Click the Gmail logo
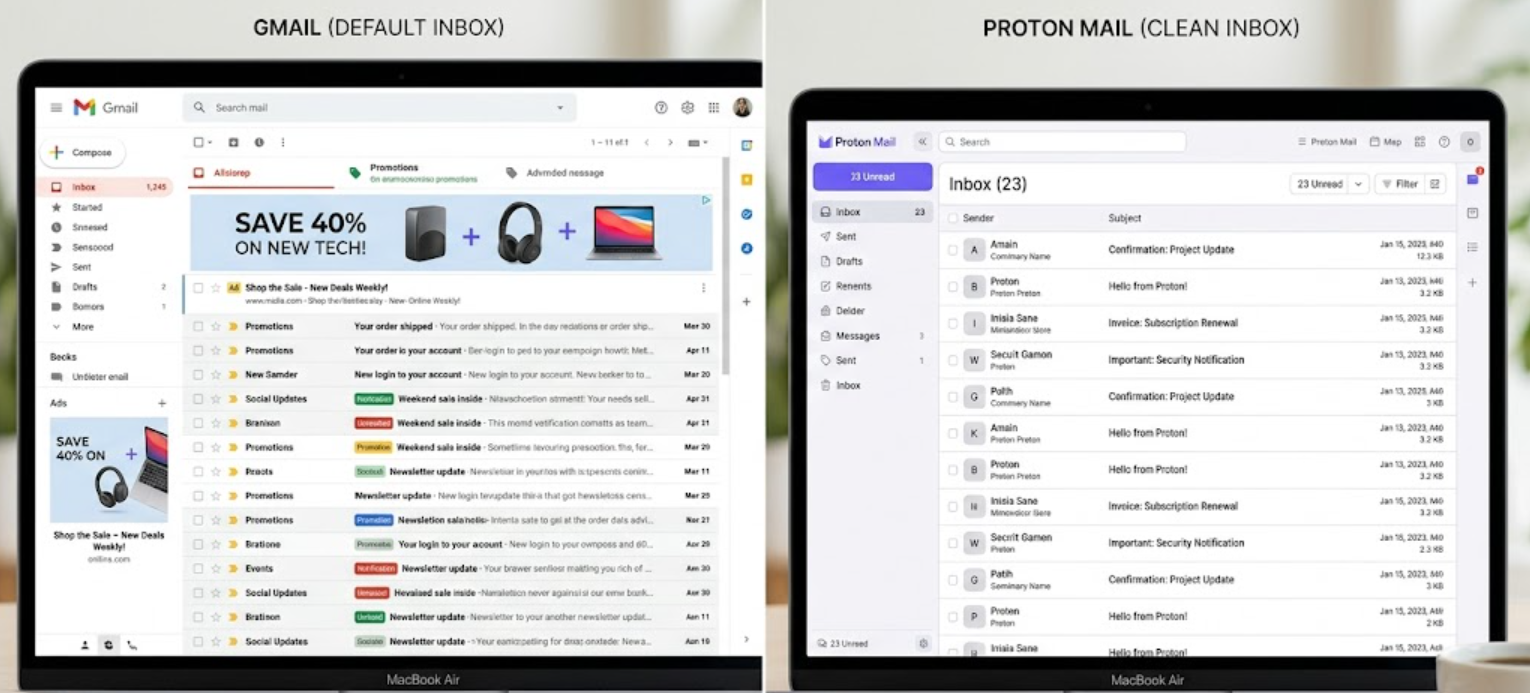The image size is (1530, 693). (106, 107)
